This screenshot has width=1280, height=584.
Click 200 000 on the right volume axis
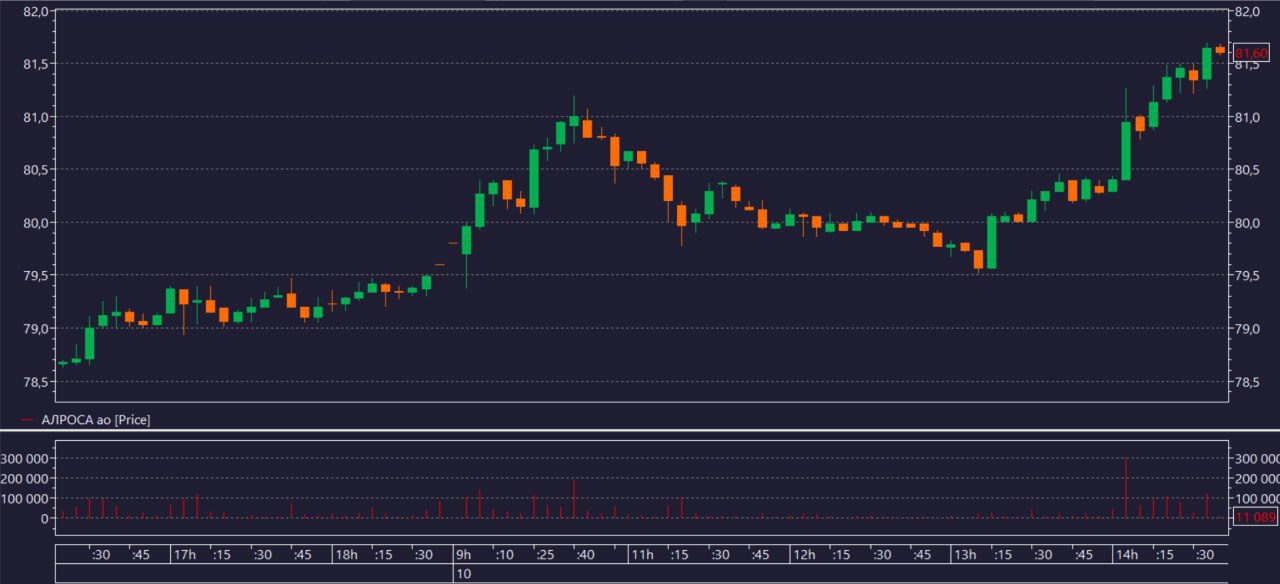[1256, 478]
